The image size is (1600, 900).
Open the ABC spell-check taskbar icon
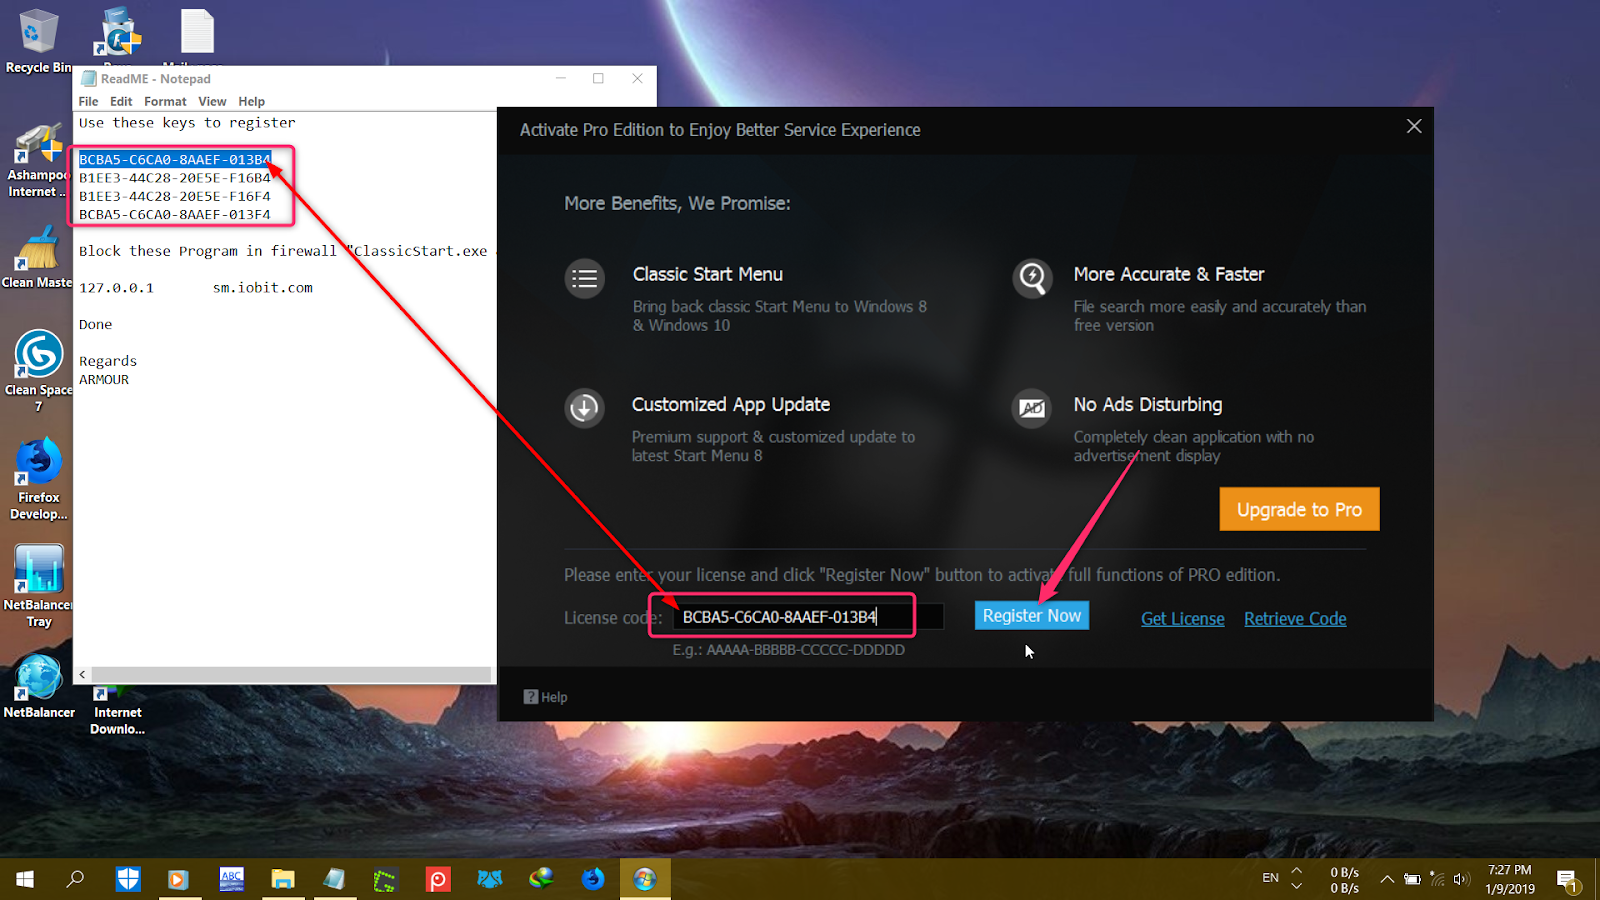[231, 879]
